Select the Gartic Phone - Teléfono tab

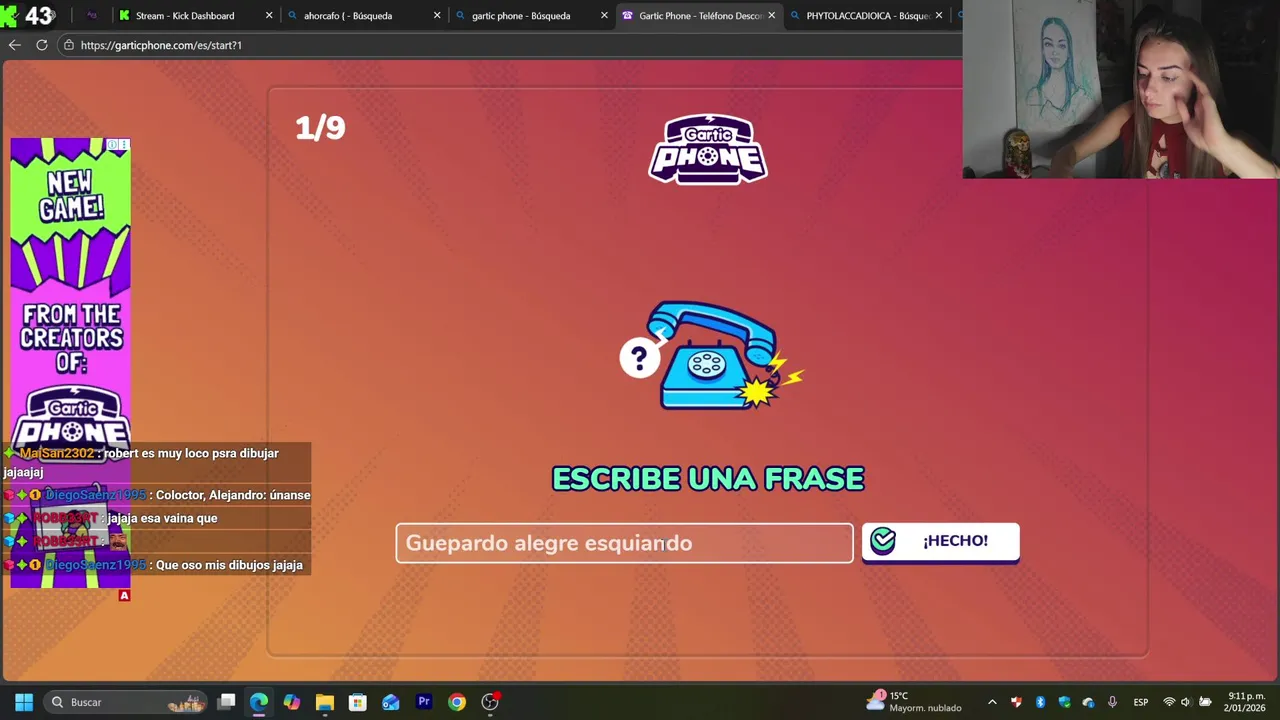(x=700, y=15)
